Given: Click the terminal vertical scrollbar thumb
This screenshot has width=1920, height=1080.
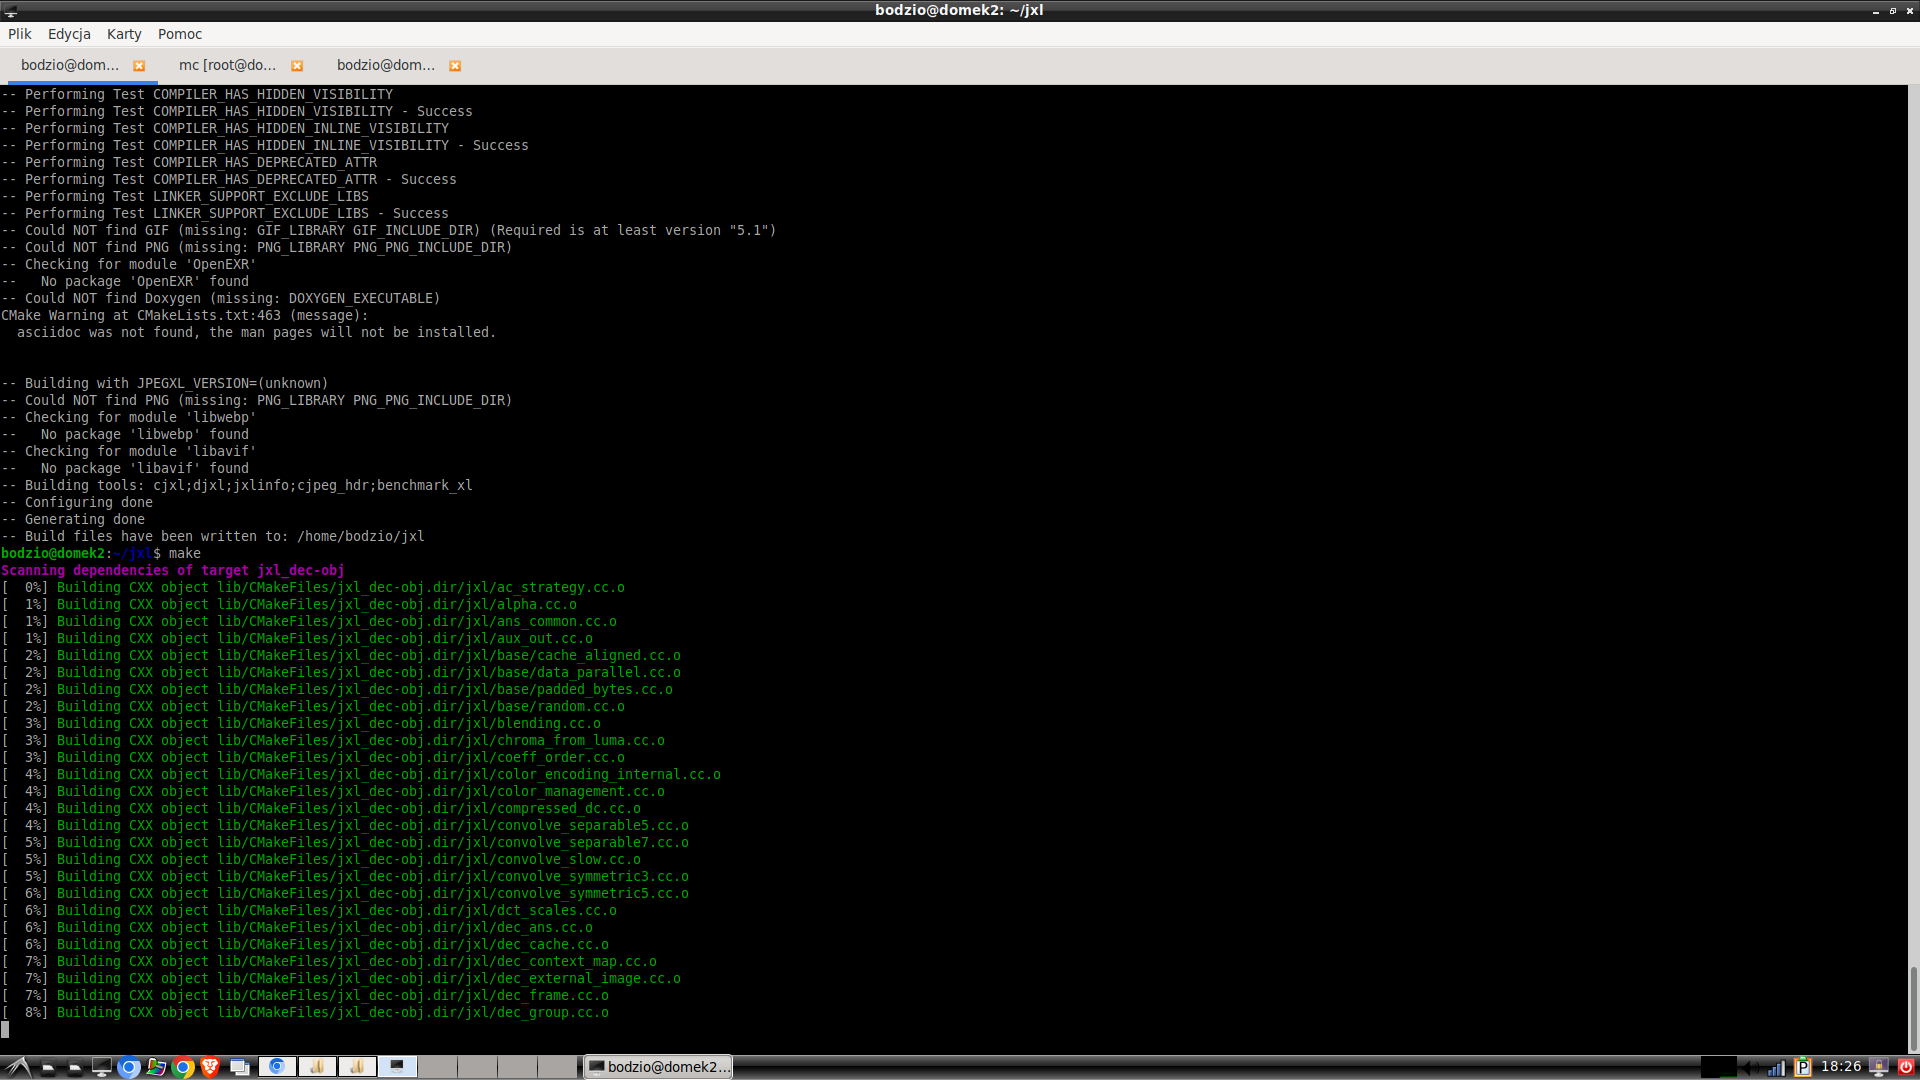Looking at the screenshot, I should pyautogui.click(x=1913, y=1008).
